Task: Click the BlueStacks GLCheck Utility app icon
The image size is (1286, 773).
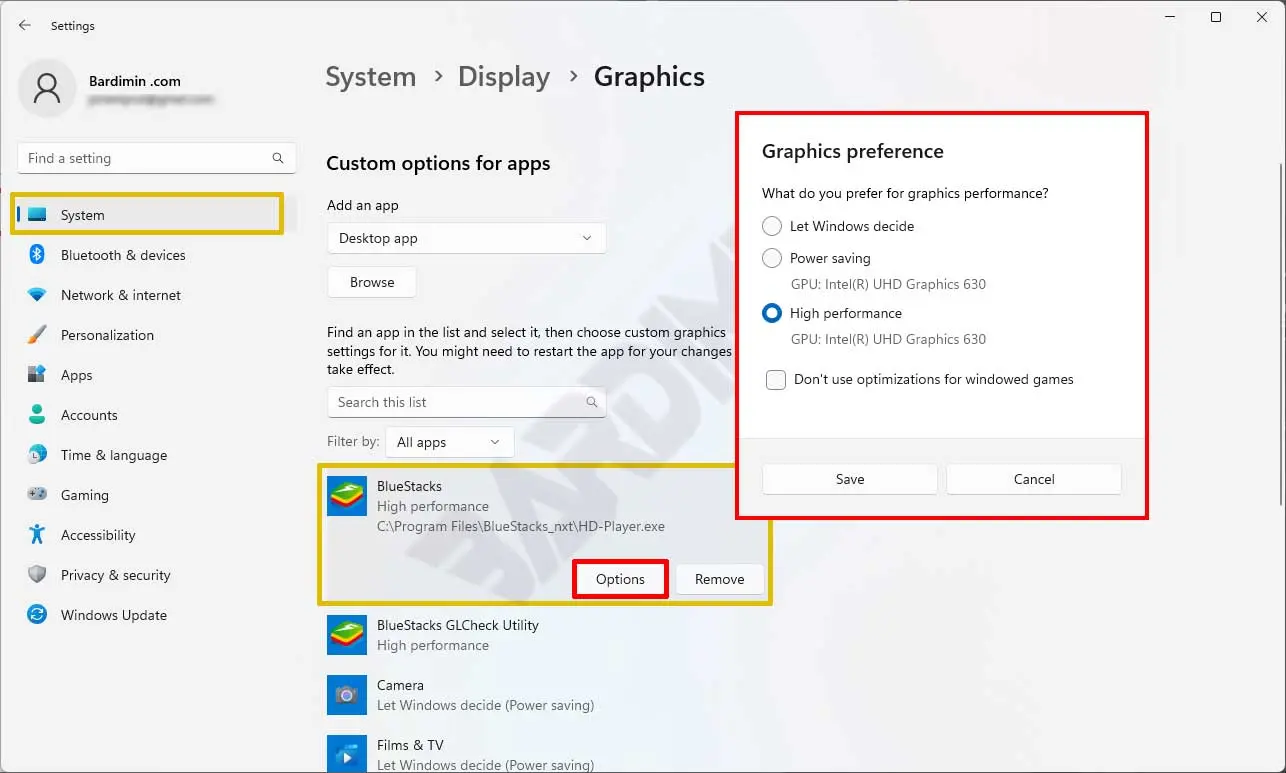Action: (x=347, y=635)
